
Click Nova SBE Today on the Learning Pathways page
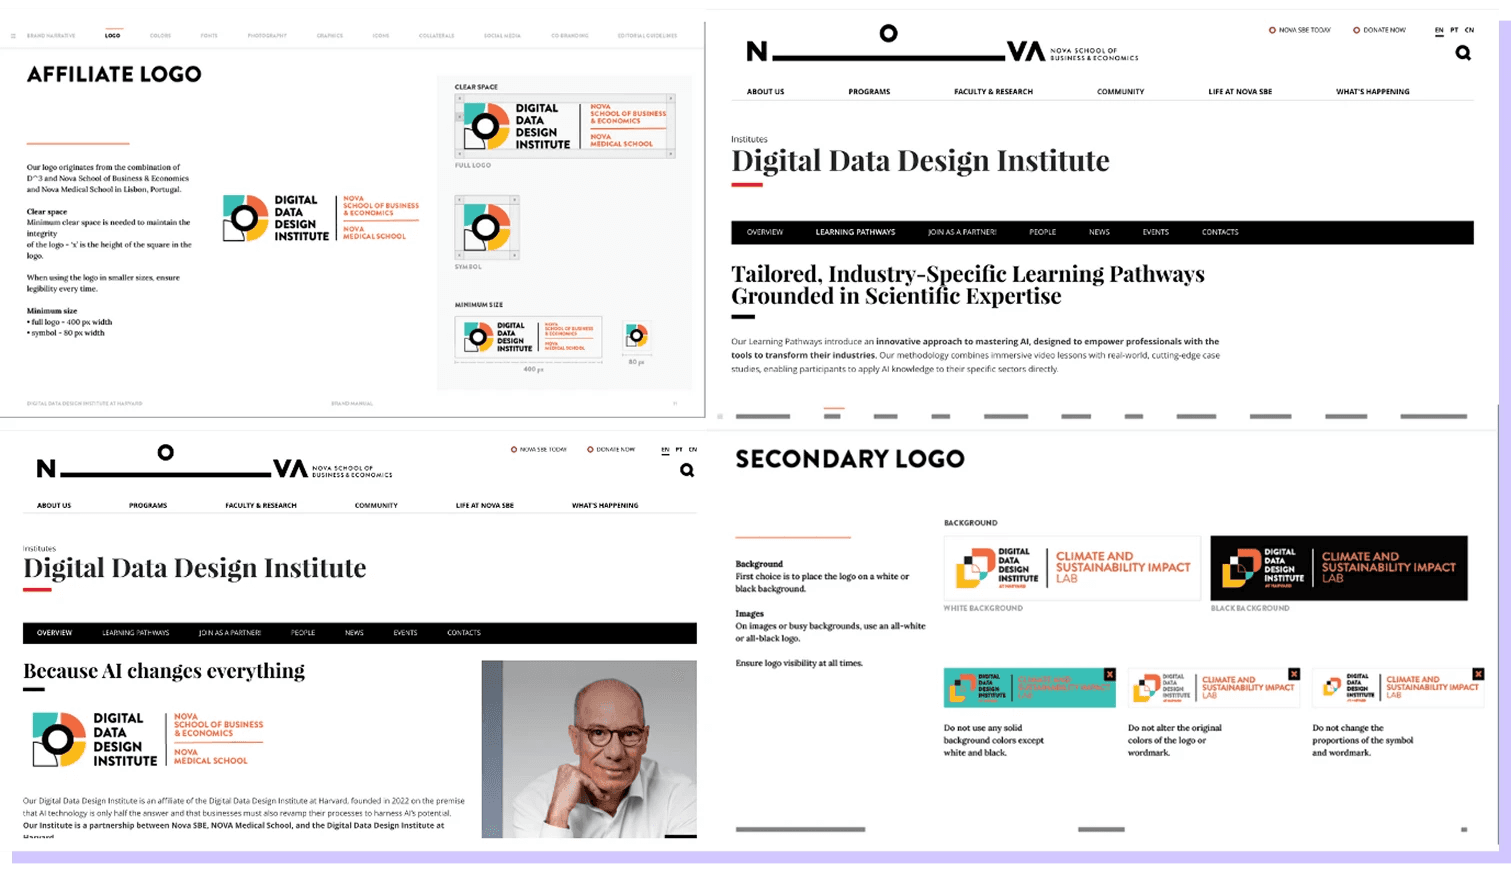point(1300,30)
